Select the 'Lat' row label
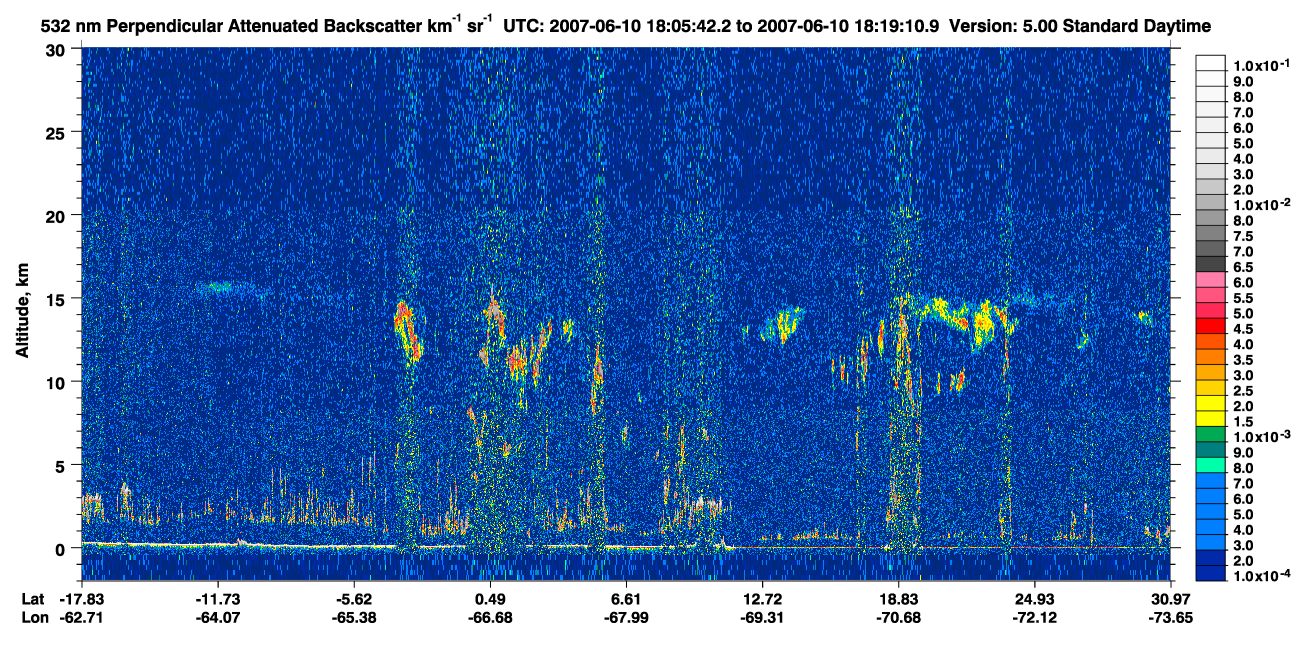The height and width of the screenshot is (667, 1300). [32, 599]
